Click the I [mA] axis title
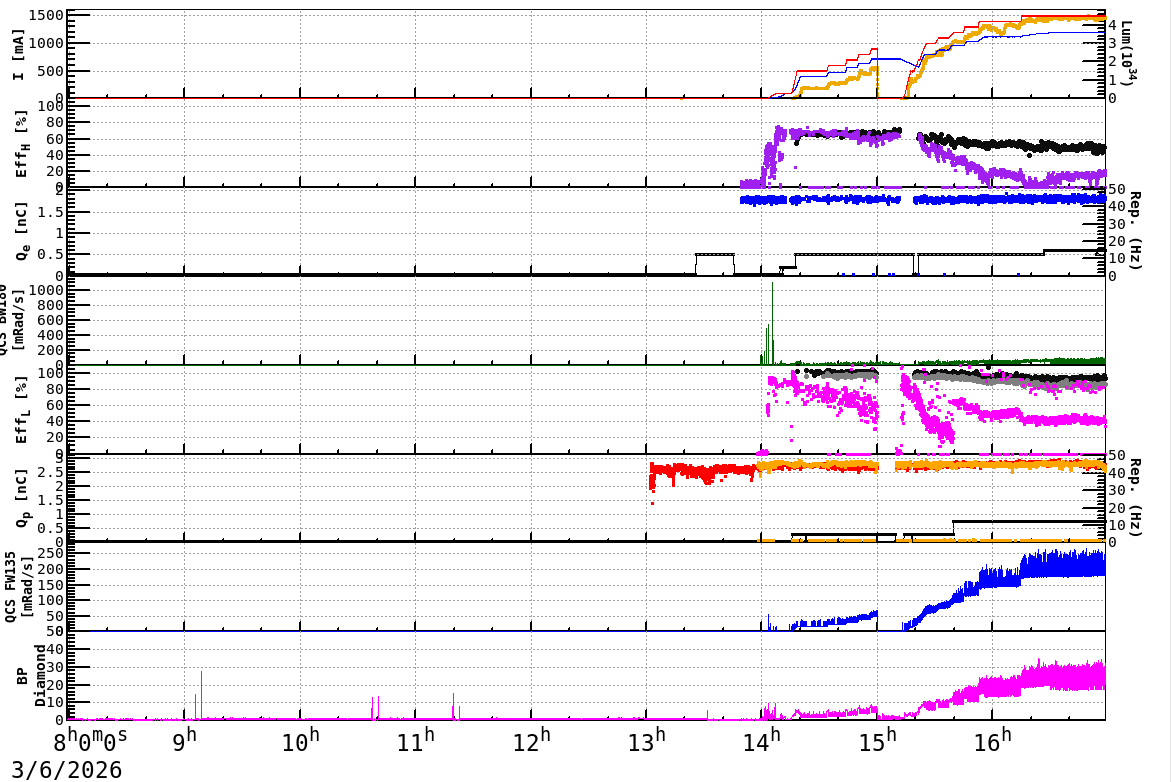 click(x=19, y=54)
